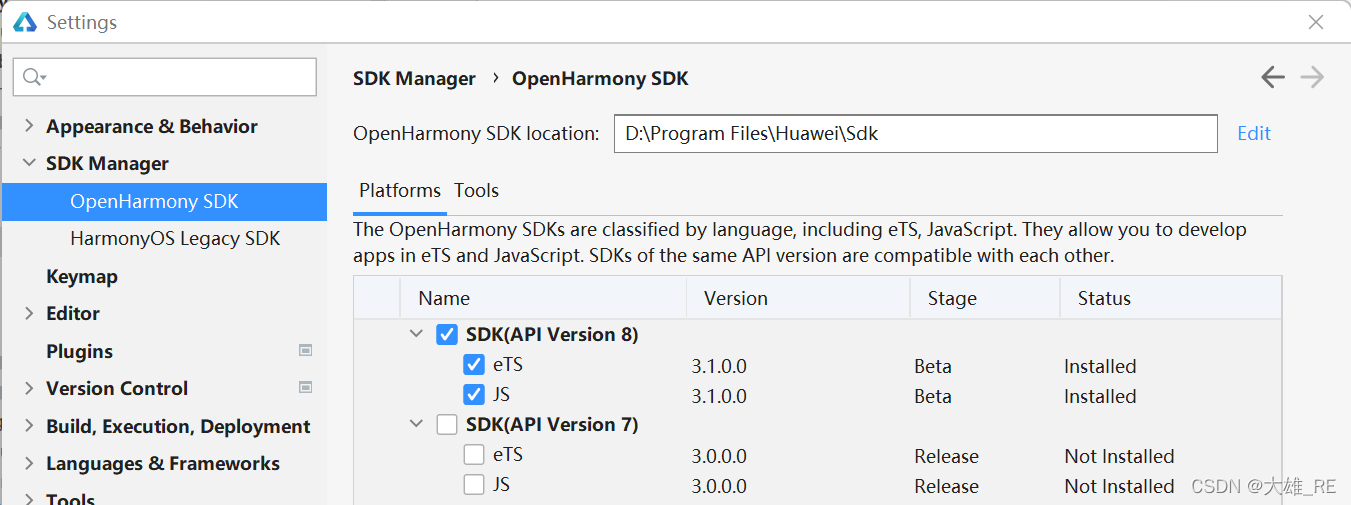Click the forward arrow navigation icon
The height and width of the screenshot is (505, 1351).
pyautogui.click(x=1312, y=77)
